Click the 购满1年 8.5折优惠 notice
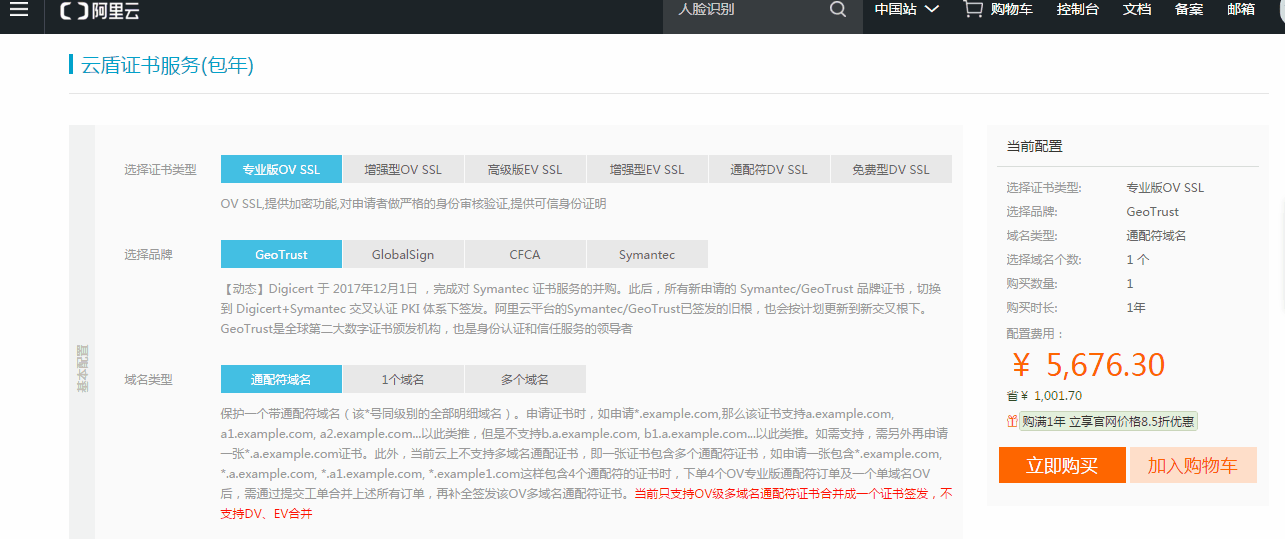The height and width of the screenshot is (539, 1285). click(x=1108, y=421)
